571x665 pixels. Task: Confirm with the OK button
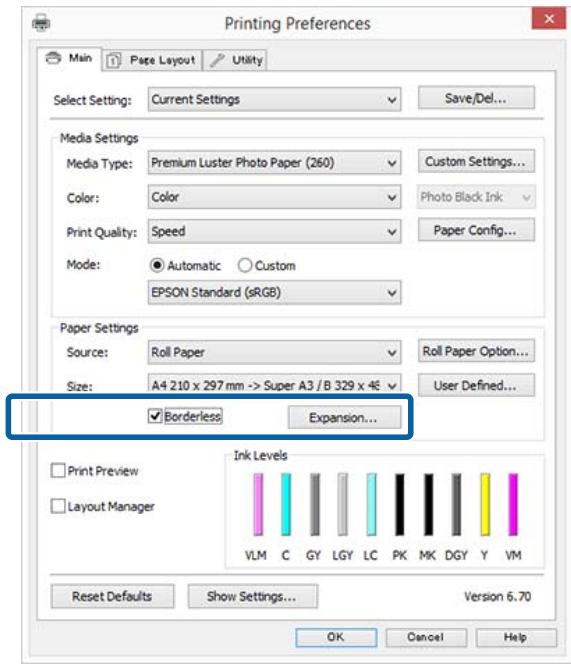click(336, 637)
